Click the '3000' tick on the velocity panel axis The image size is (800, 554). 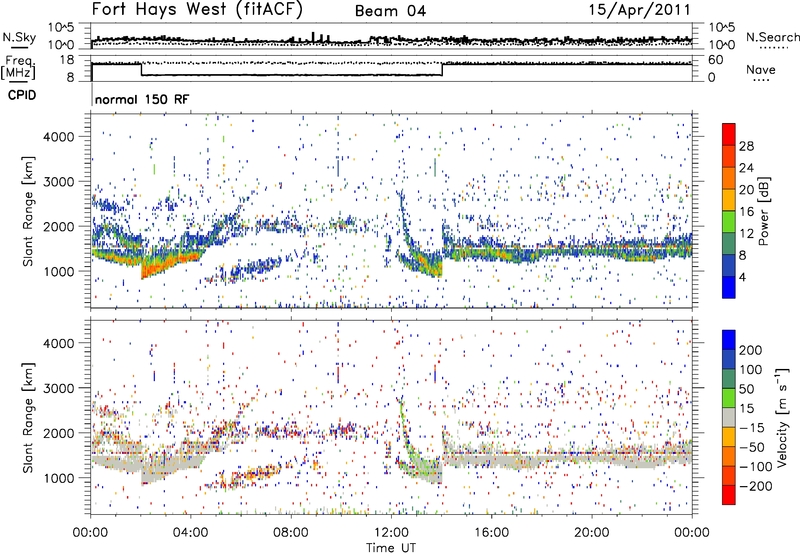[x=58, y=388]
